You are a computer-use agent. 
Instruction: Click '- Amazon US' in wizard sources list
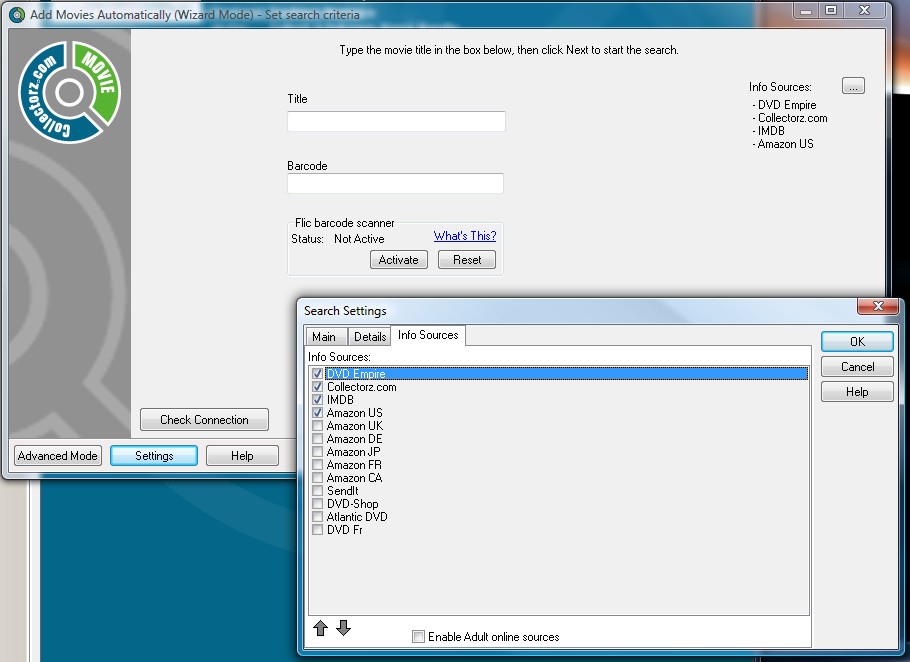pyautogui.click(x=783, y=144)
